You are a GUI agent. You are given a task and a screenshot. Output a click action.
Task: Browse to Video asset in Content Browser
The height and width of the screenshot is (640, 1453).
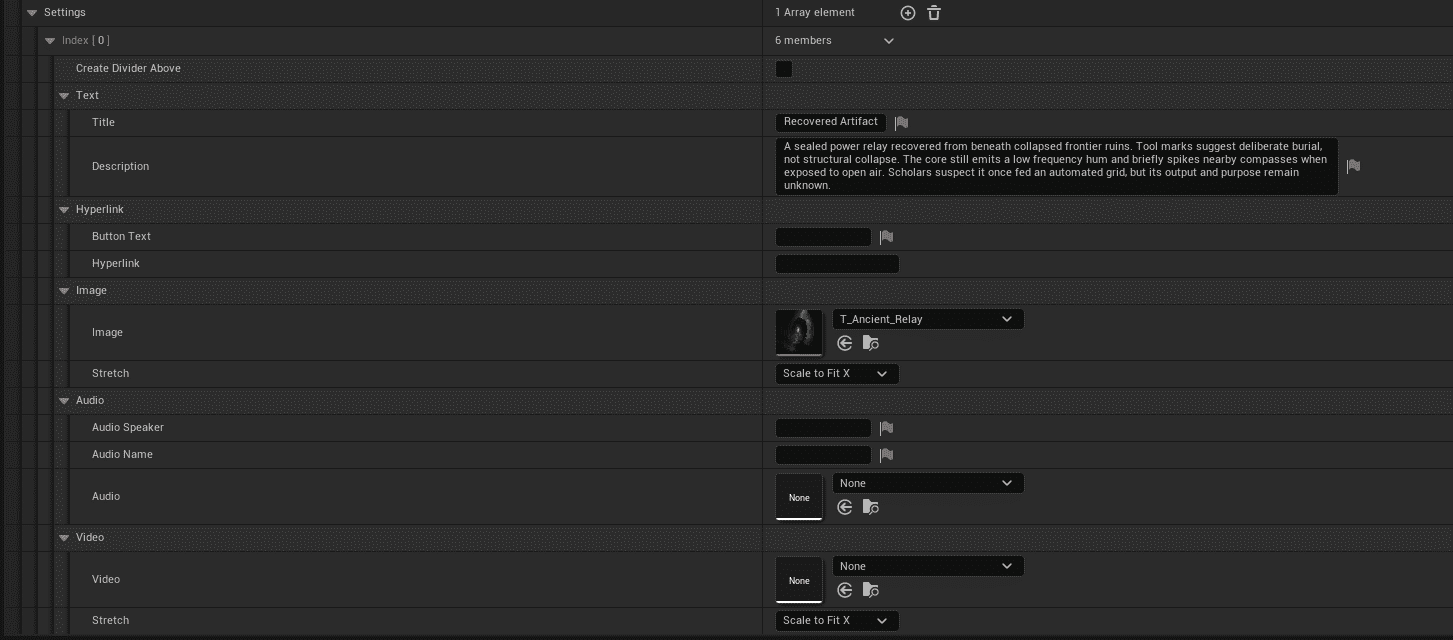[x=871, y=590]
